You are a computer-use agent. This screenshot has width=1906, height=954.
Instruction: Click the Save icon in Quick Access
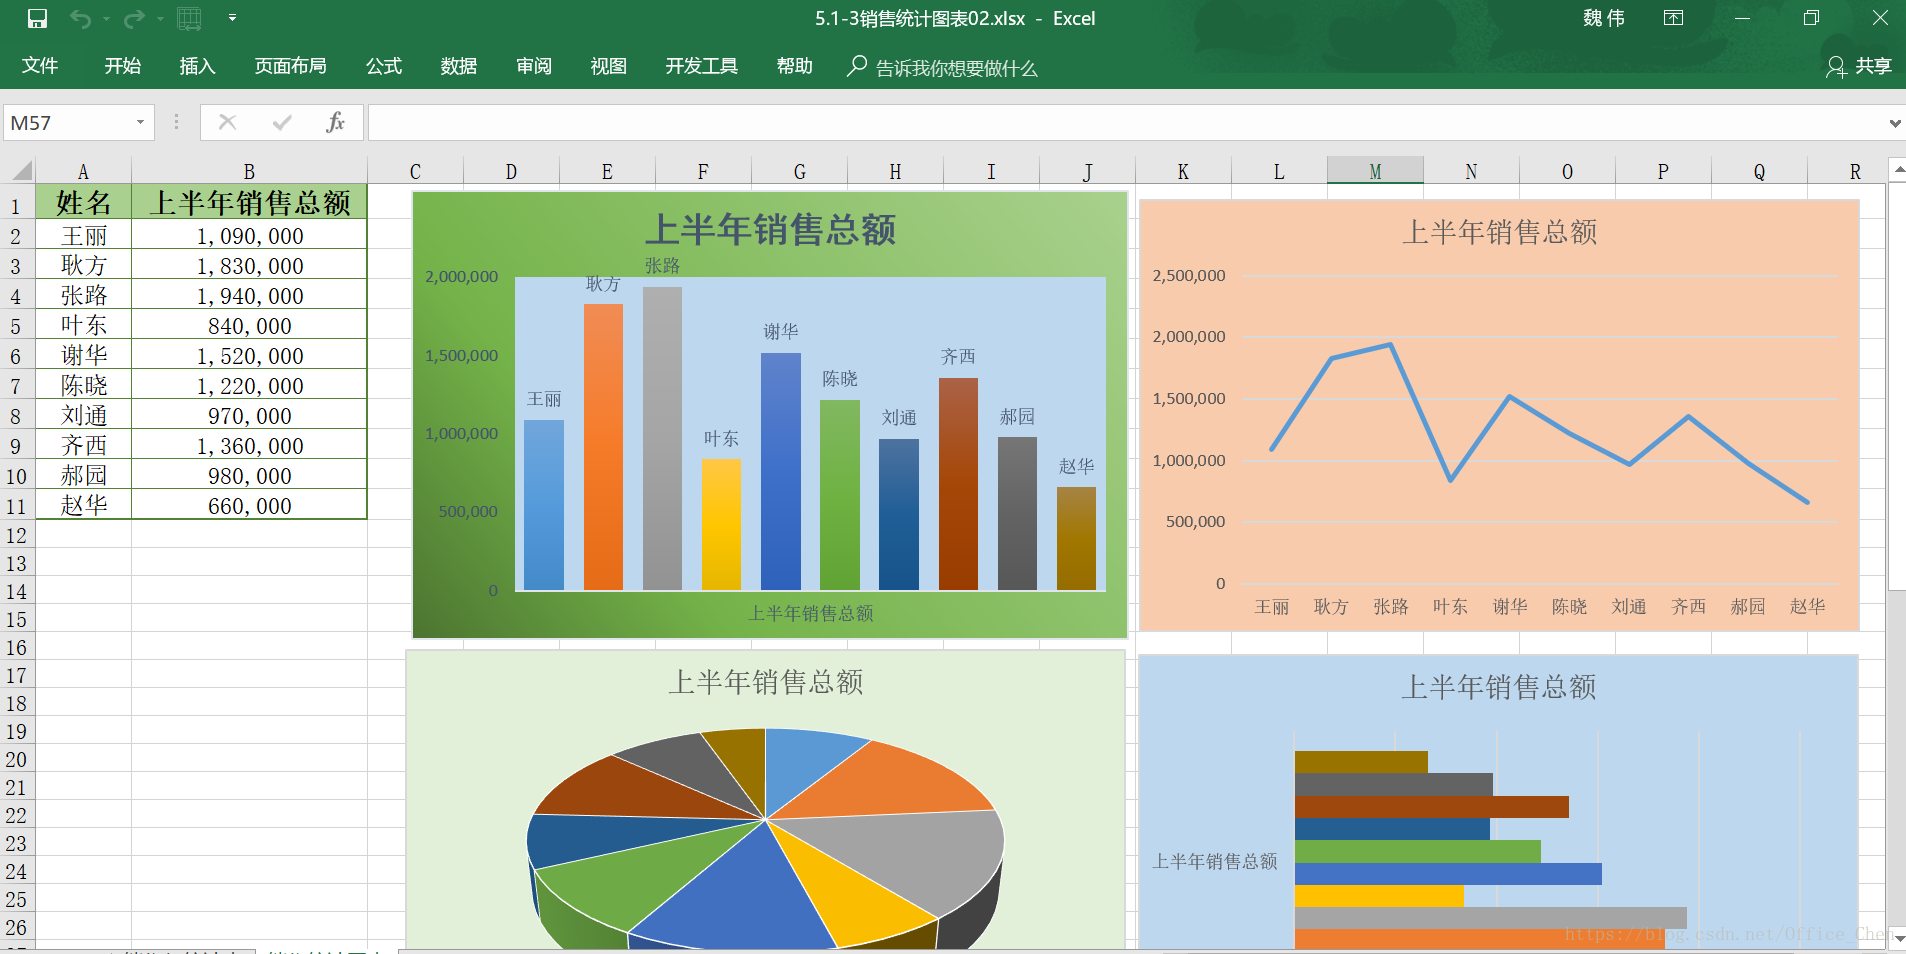pos(37,18)
